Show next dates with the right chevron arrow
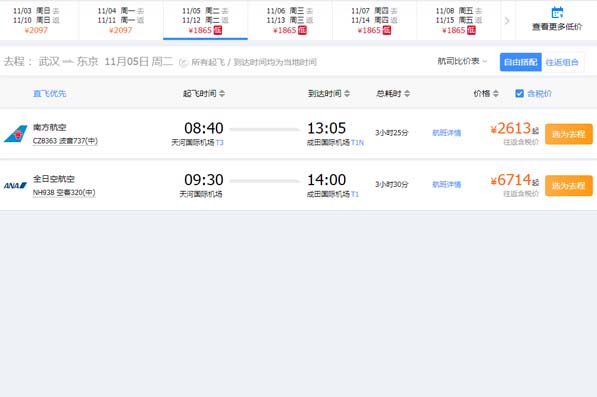The image size is (597, 397). tap(507, 21)
